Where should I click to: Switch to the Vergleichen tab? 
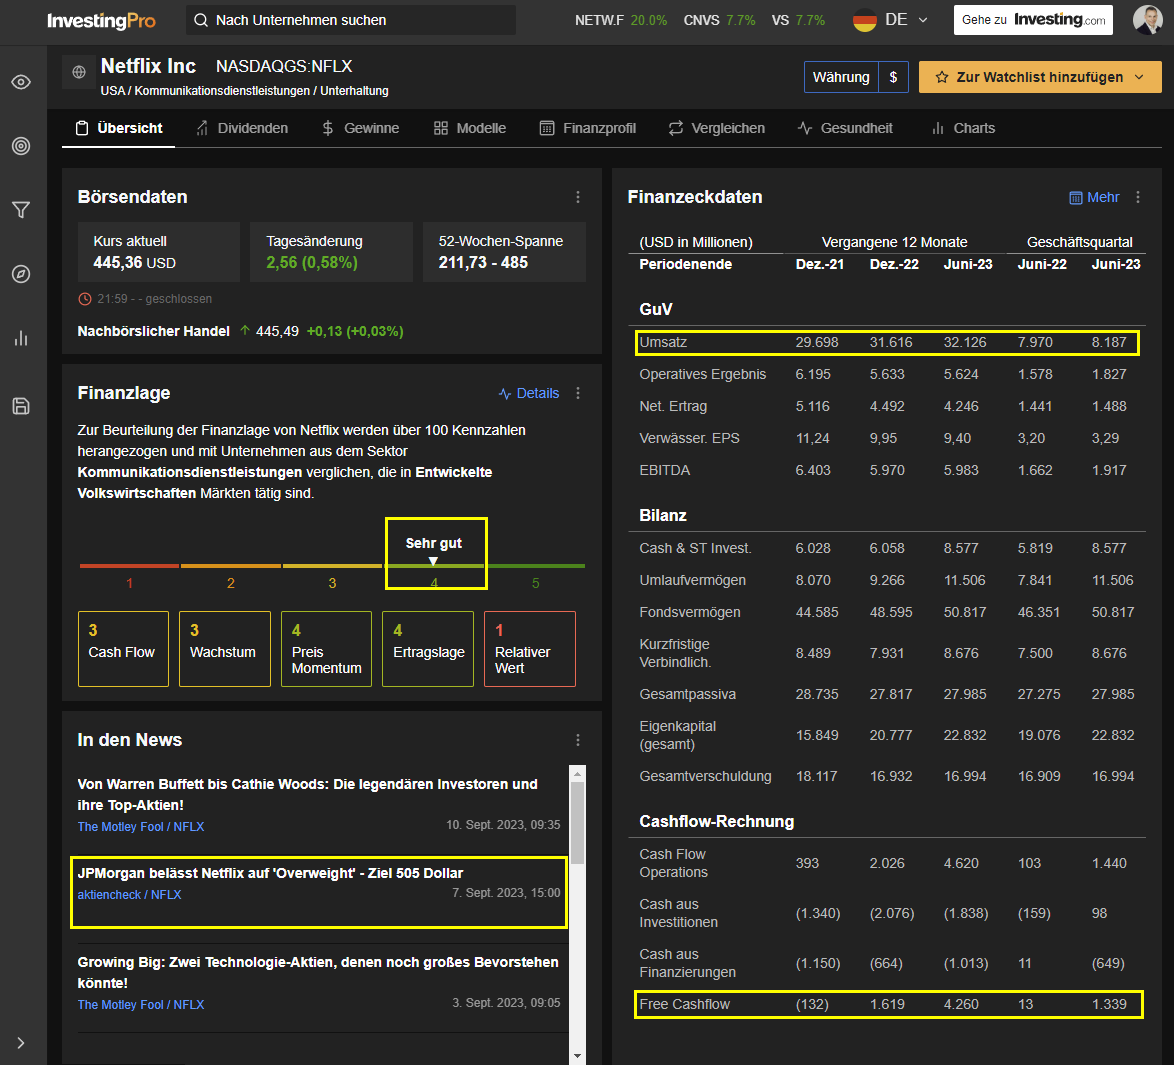(x=717, y=128)
